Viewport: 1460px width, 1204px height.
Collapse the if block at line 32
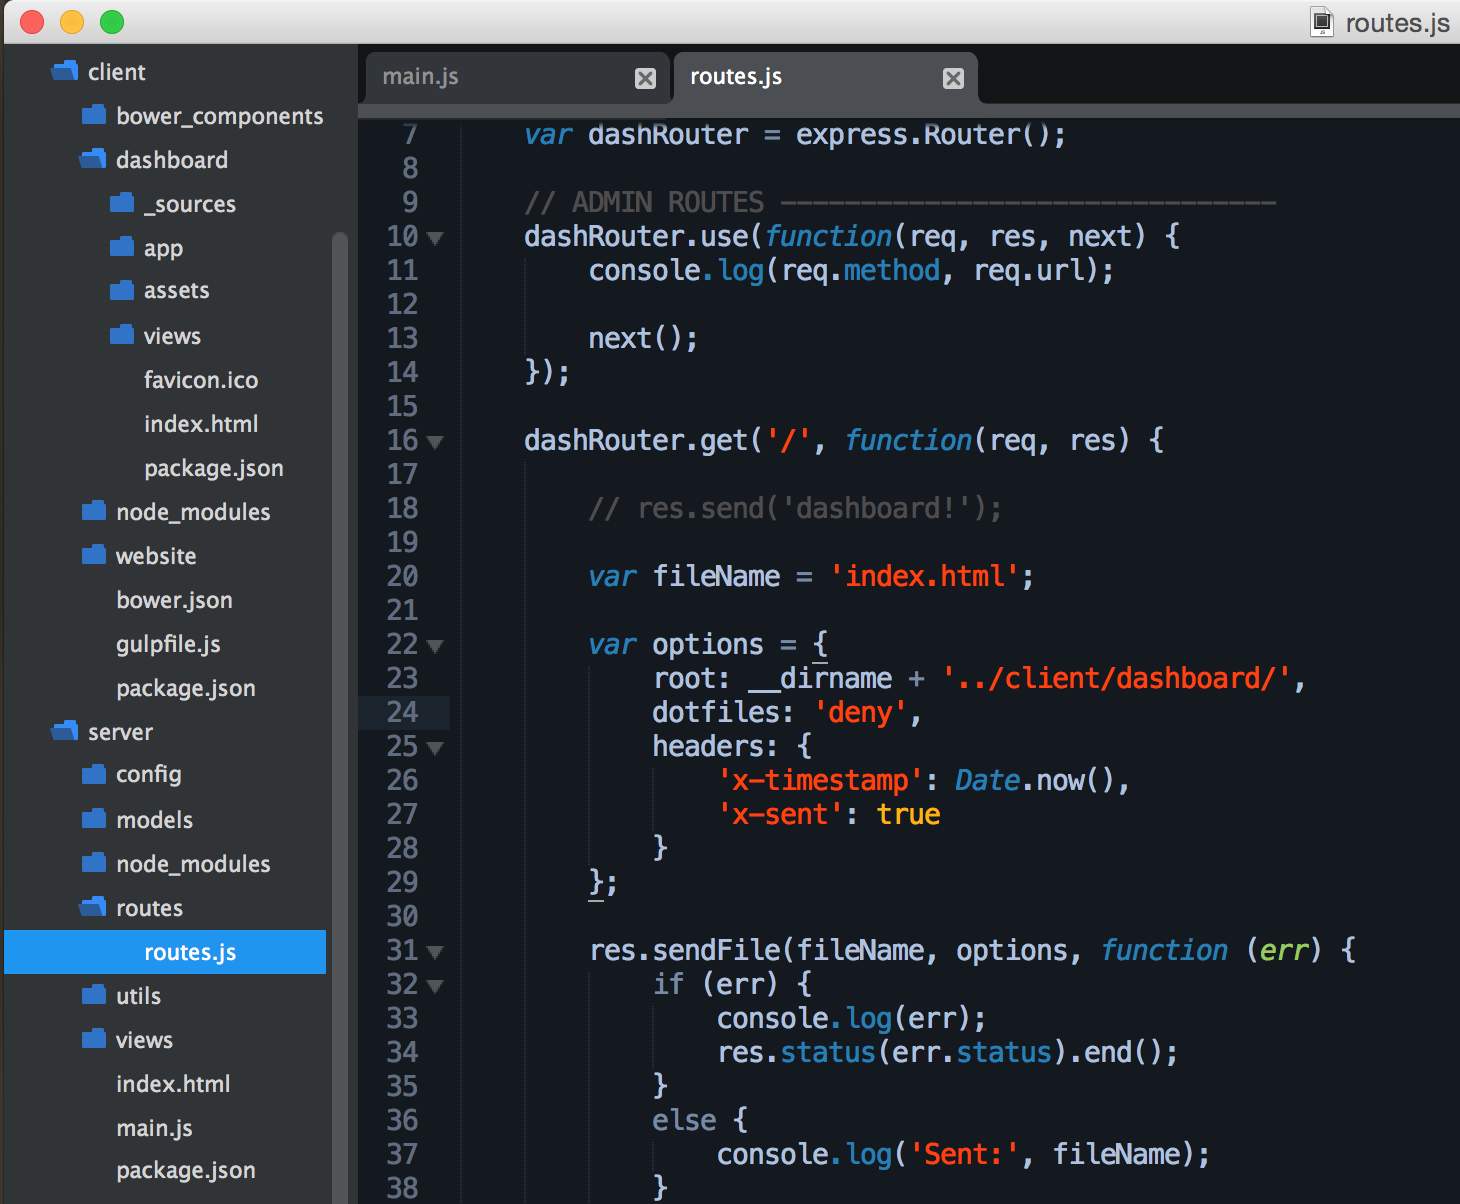point(435,986)
